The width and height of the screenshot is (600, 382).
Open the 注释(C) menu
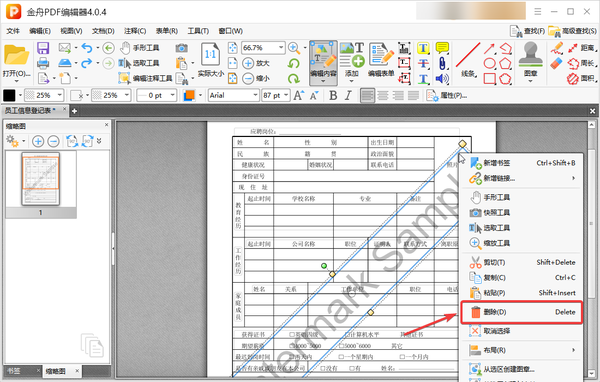tap(135, 31)
